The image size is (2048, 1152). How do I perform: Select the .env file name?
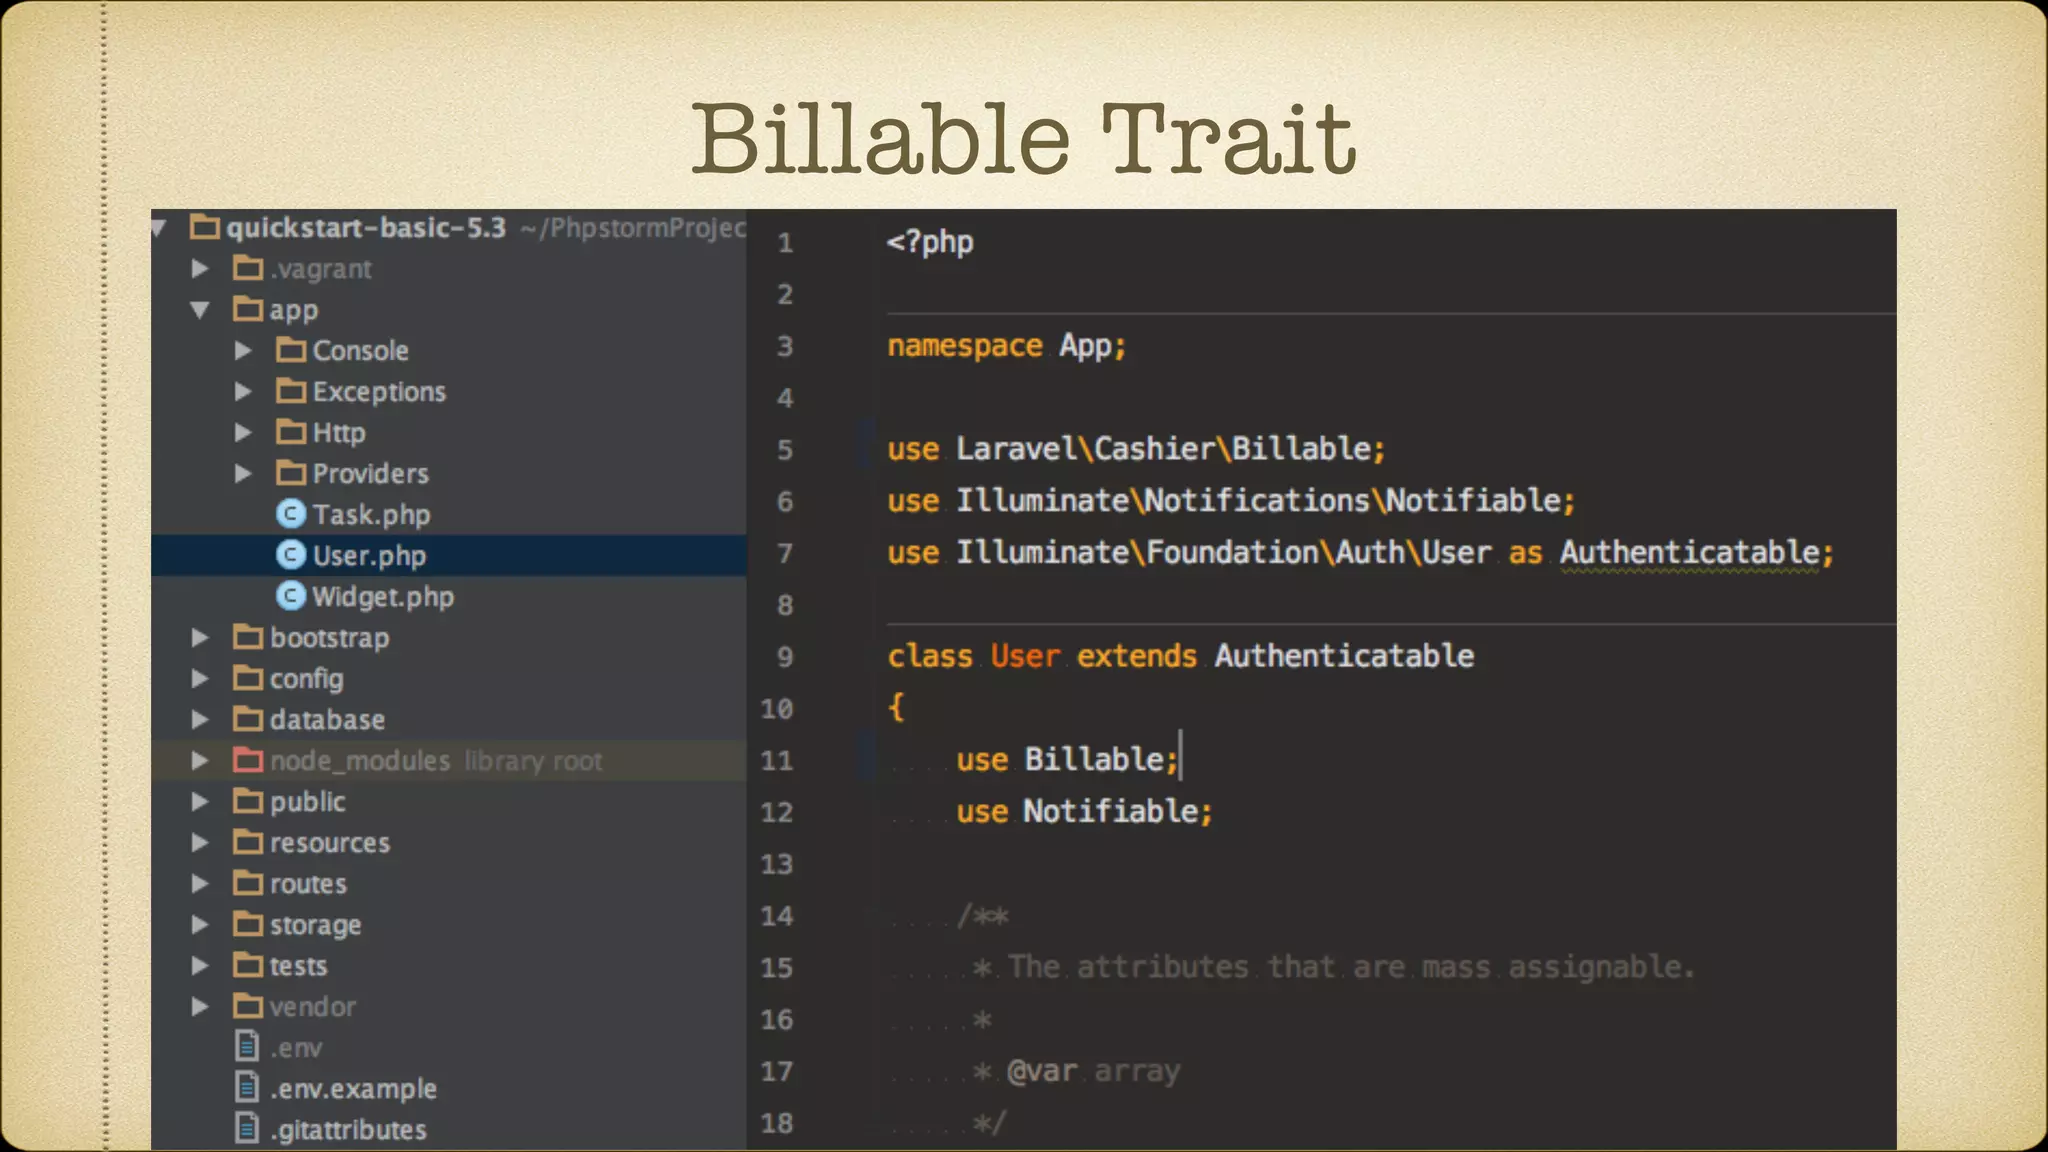pyautogui.click(x=296, y=1048)
